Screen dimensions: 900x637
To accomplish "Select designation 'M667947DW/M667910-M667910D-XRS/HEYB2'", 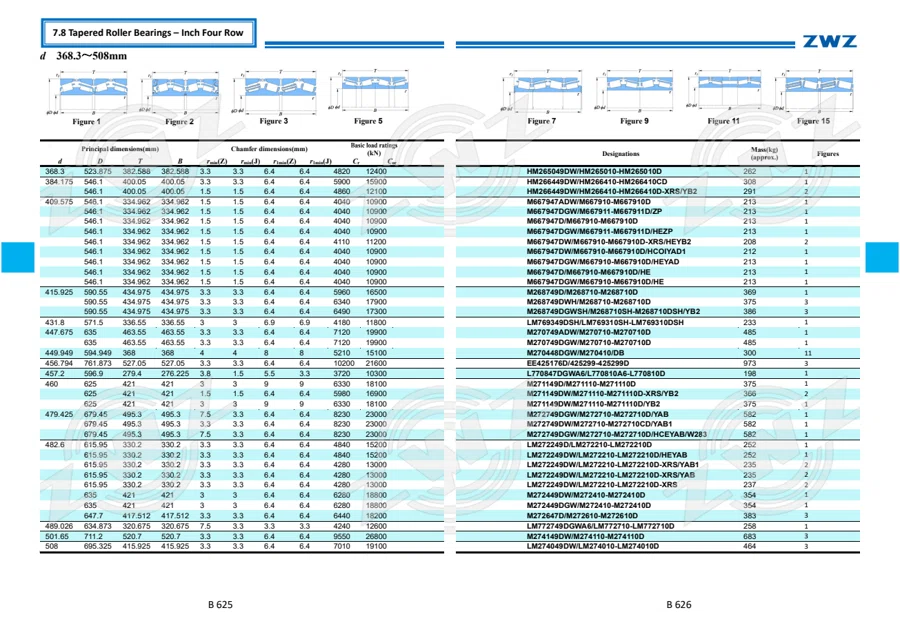I will coord(608,242).
